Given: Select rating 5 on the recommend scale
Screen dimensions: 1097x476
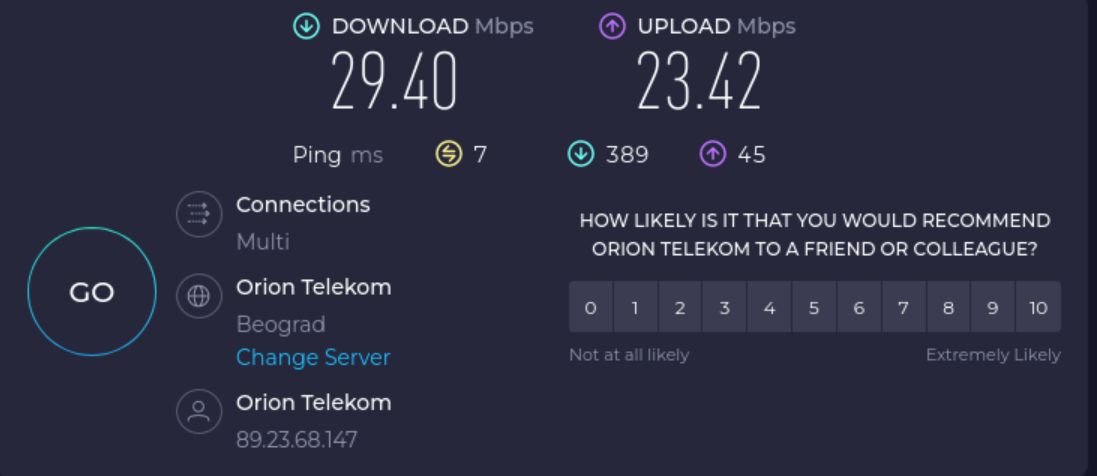Looking at the screenshot, I should (814, 307).
